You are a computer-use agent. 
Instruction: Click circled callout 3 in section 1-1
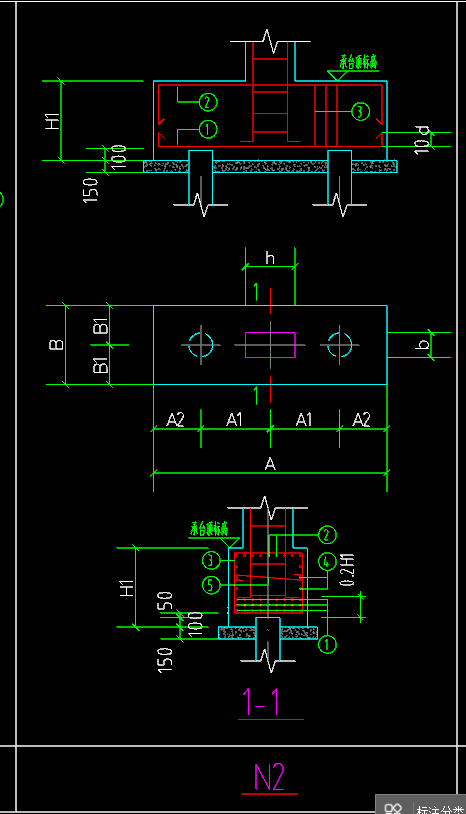tap(211, 560)
